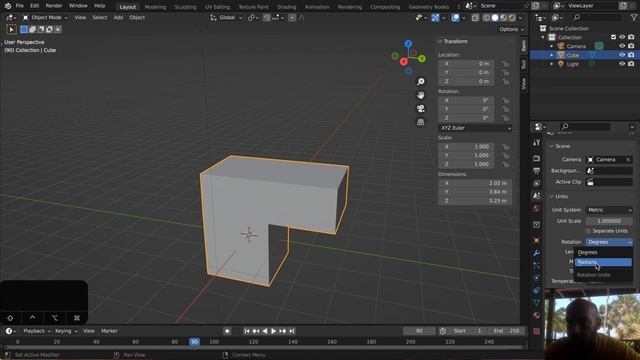
Task: Clear the Camera field with X
Action: tap(628, 160)
